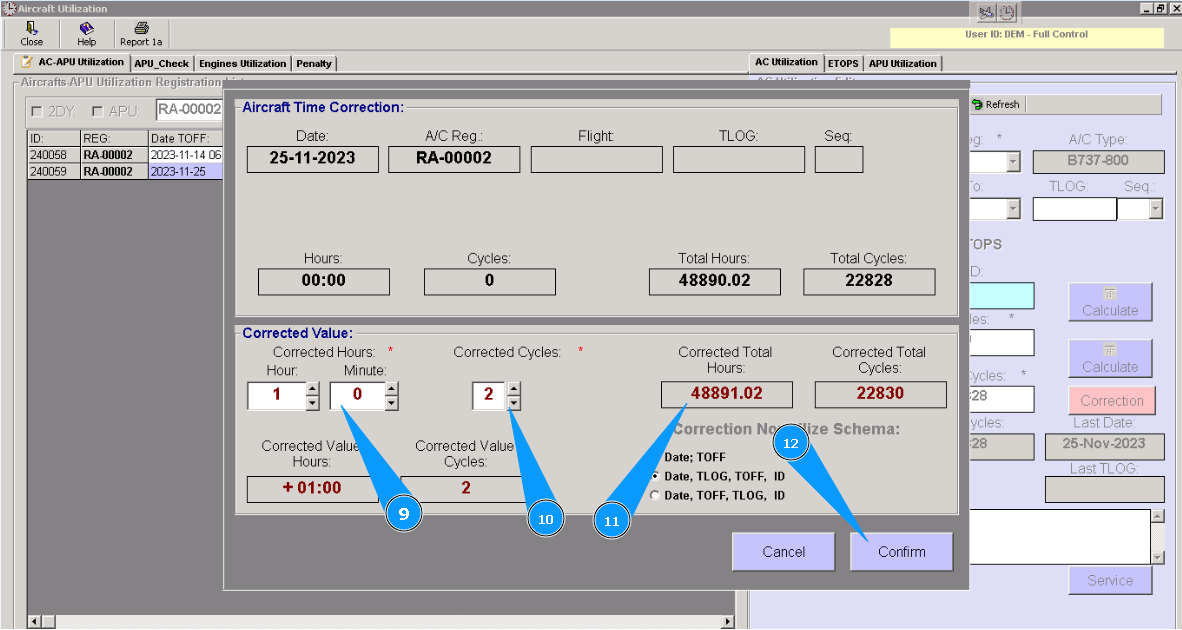The width and height of the screenshot is (1182, 630).
Task: Decrease Corrected Hours hour value
Action: click(313, 403)
